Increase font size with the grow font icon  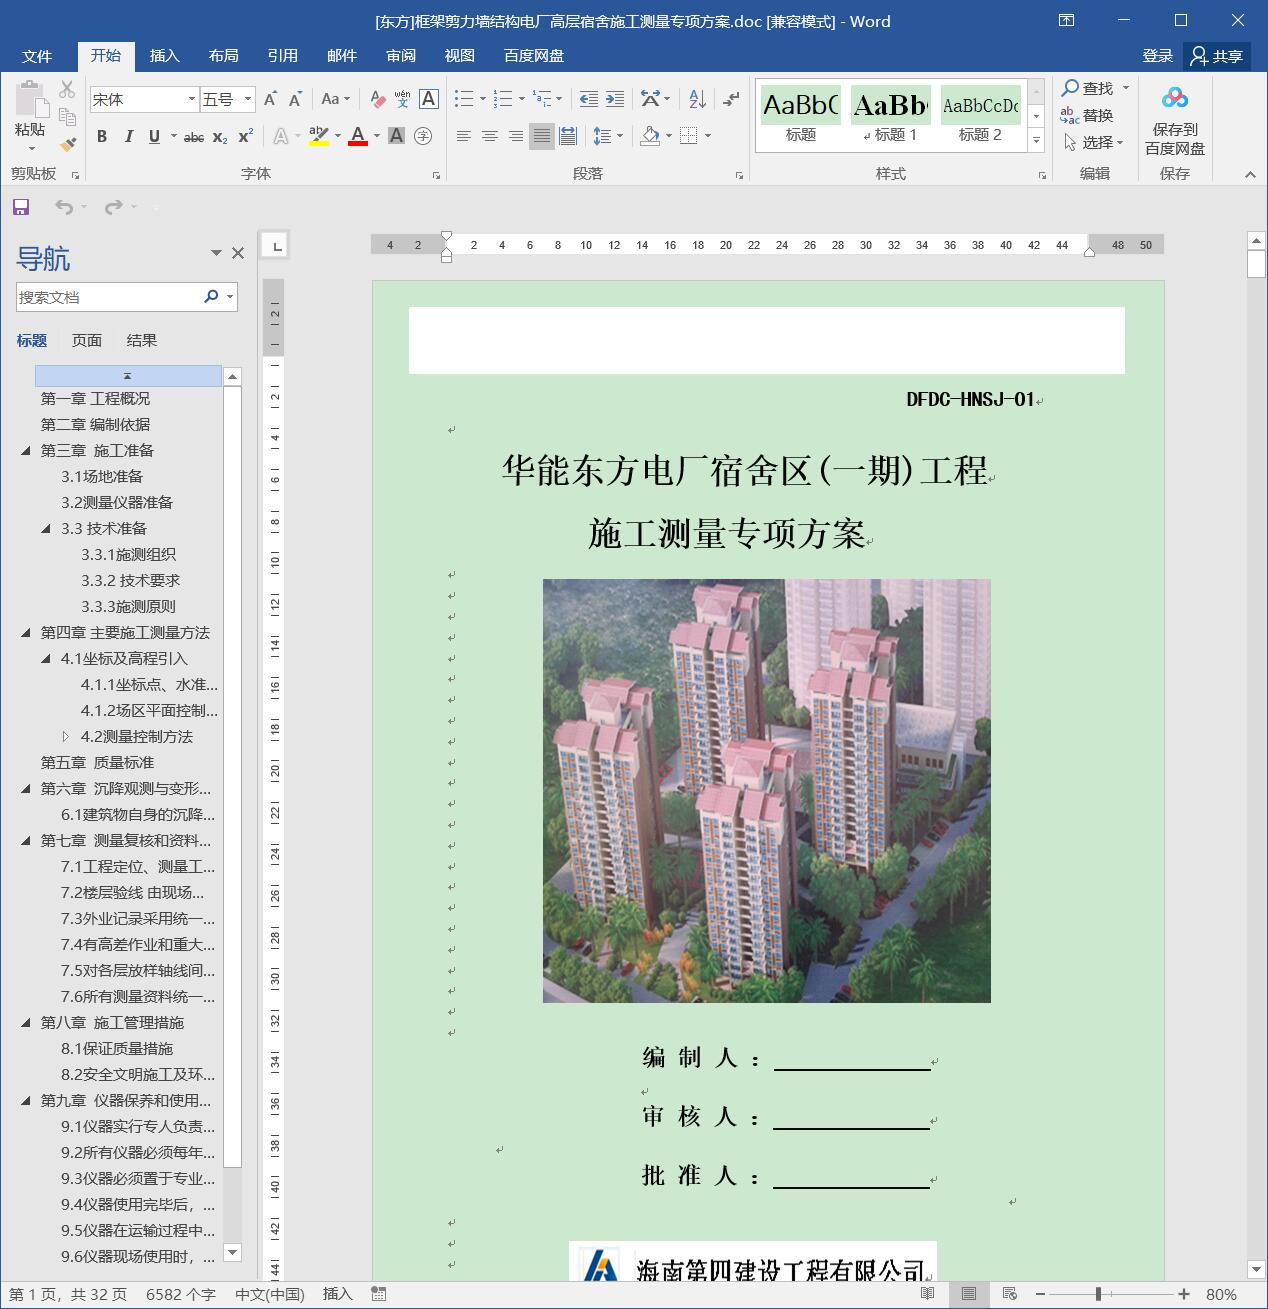click(270, 99)
